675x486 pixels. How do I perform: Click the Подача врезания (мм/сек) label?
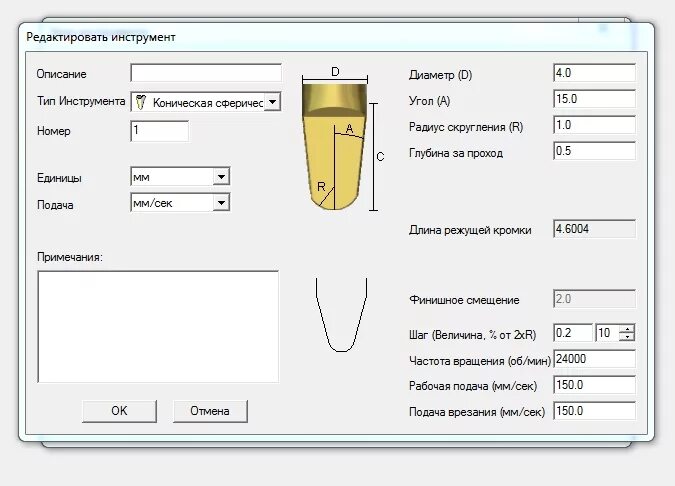pos(477,412)
